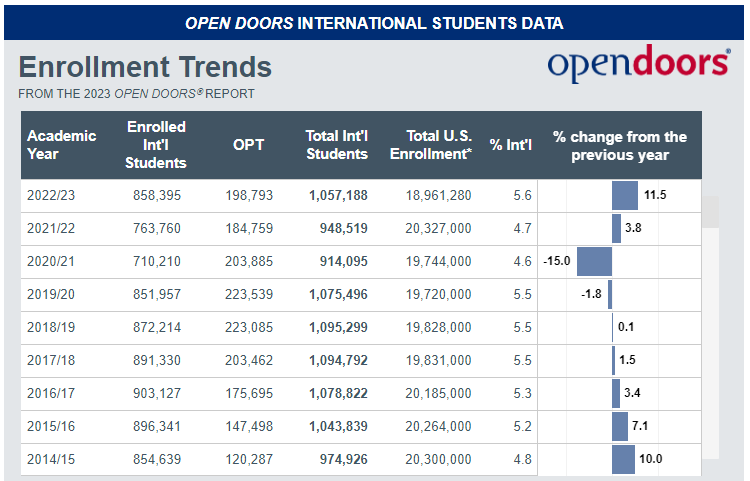Click the 1,057,188 total students value
Viewport: 750px width, 481px height.
336,195
